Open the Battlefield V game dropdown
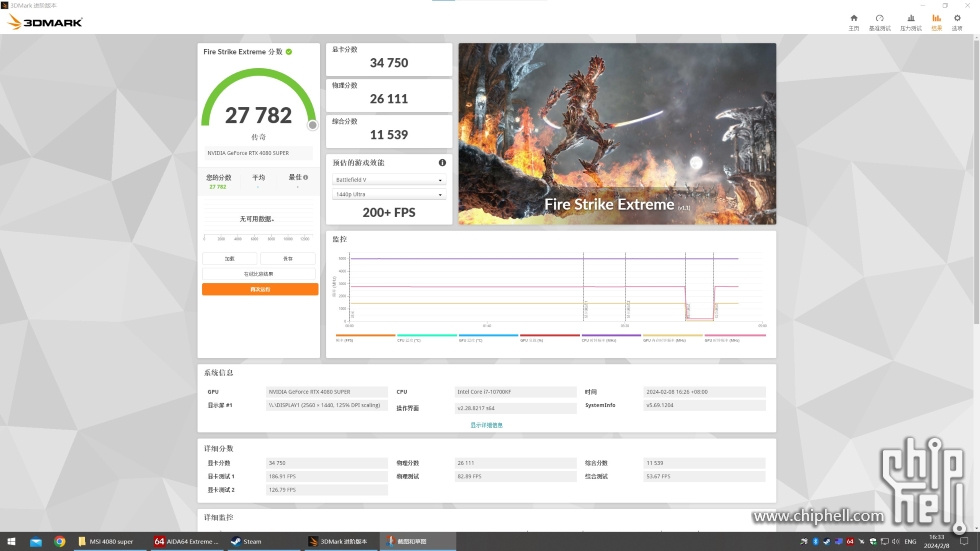 coord(388,180)
